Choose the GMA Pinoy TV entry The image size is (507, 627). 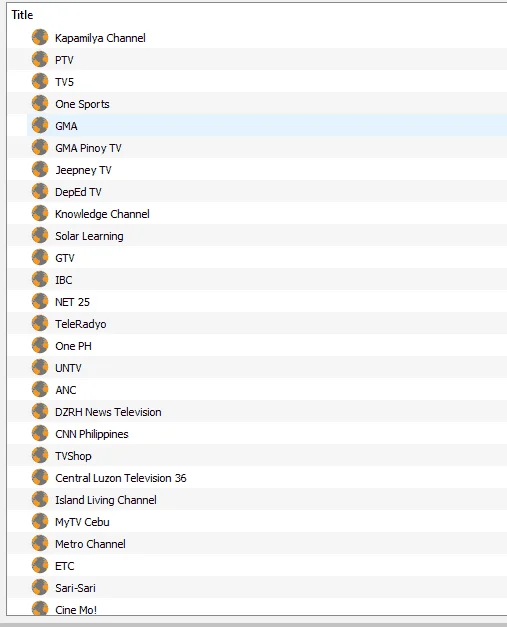tap(88, 148)
